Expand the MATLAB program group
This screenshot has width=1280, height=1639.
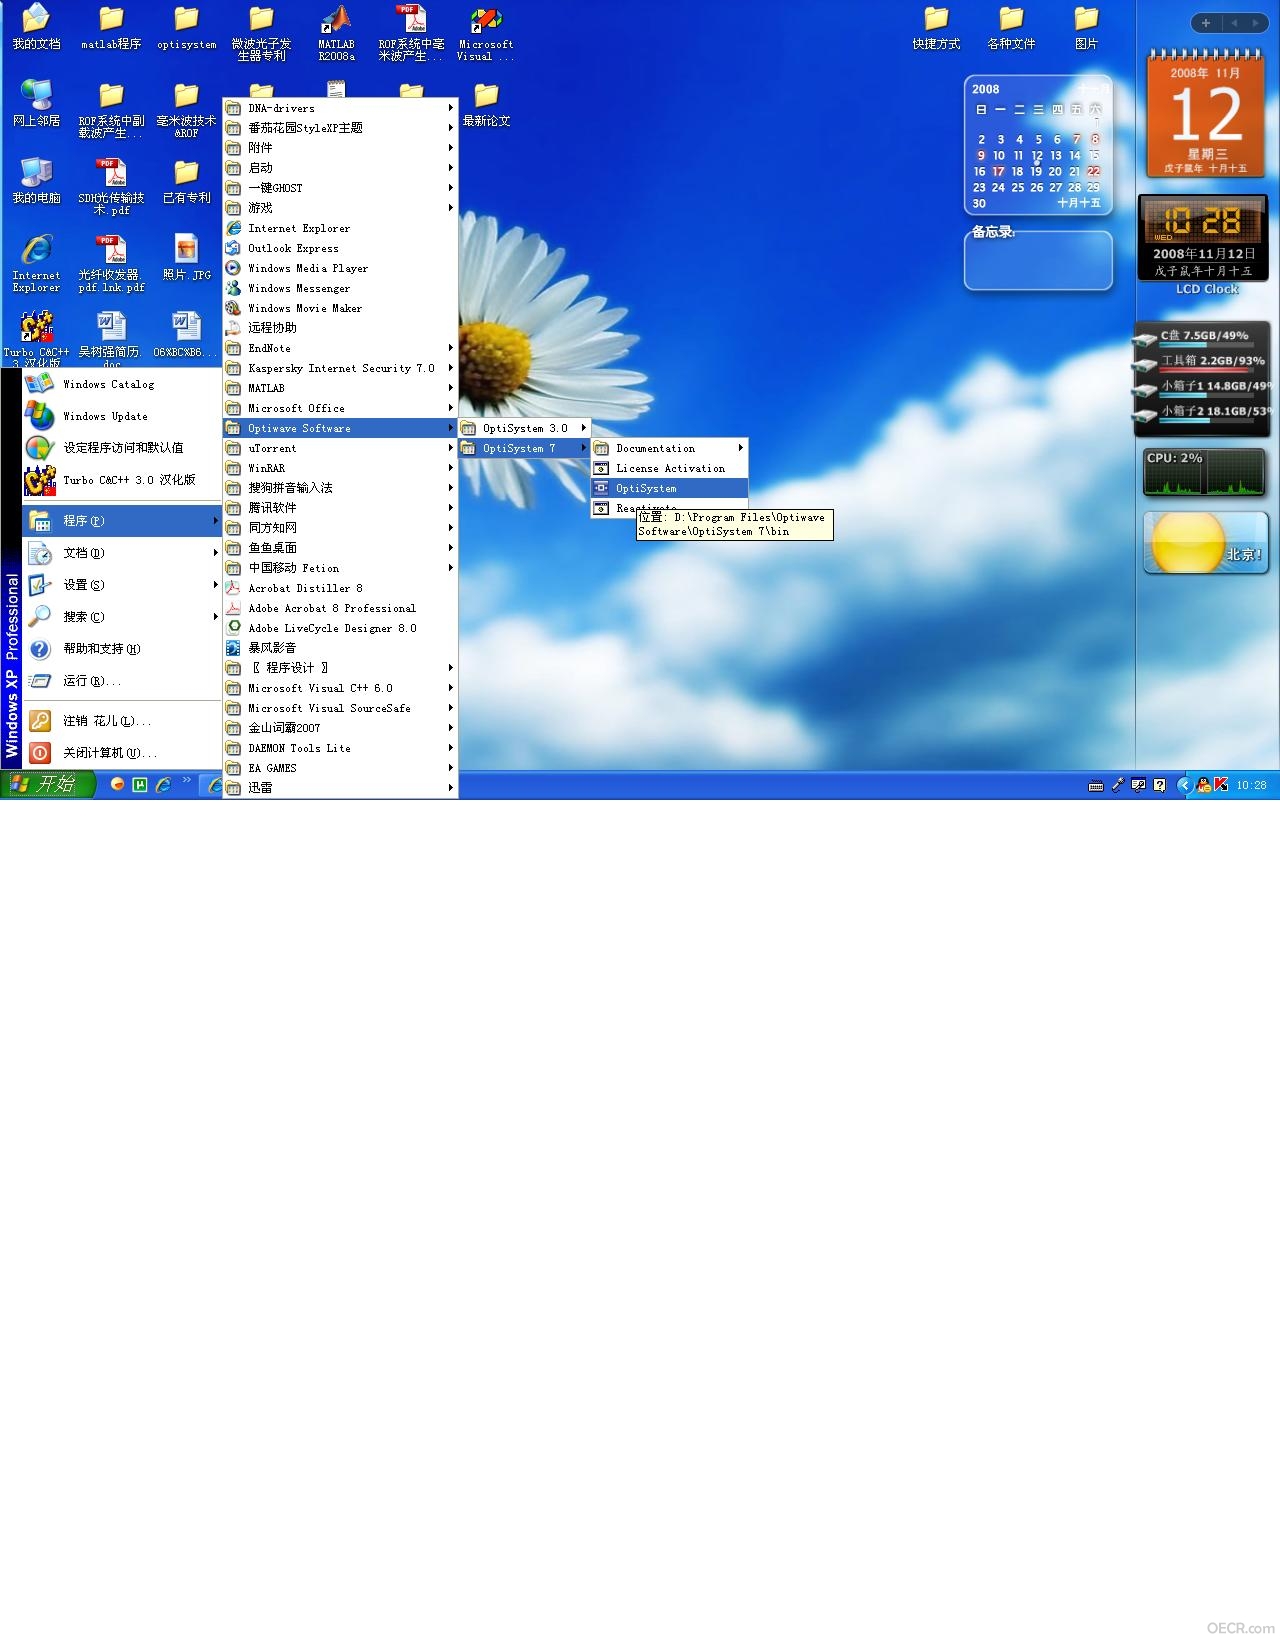pyautogui.click(x=340, y=388)
